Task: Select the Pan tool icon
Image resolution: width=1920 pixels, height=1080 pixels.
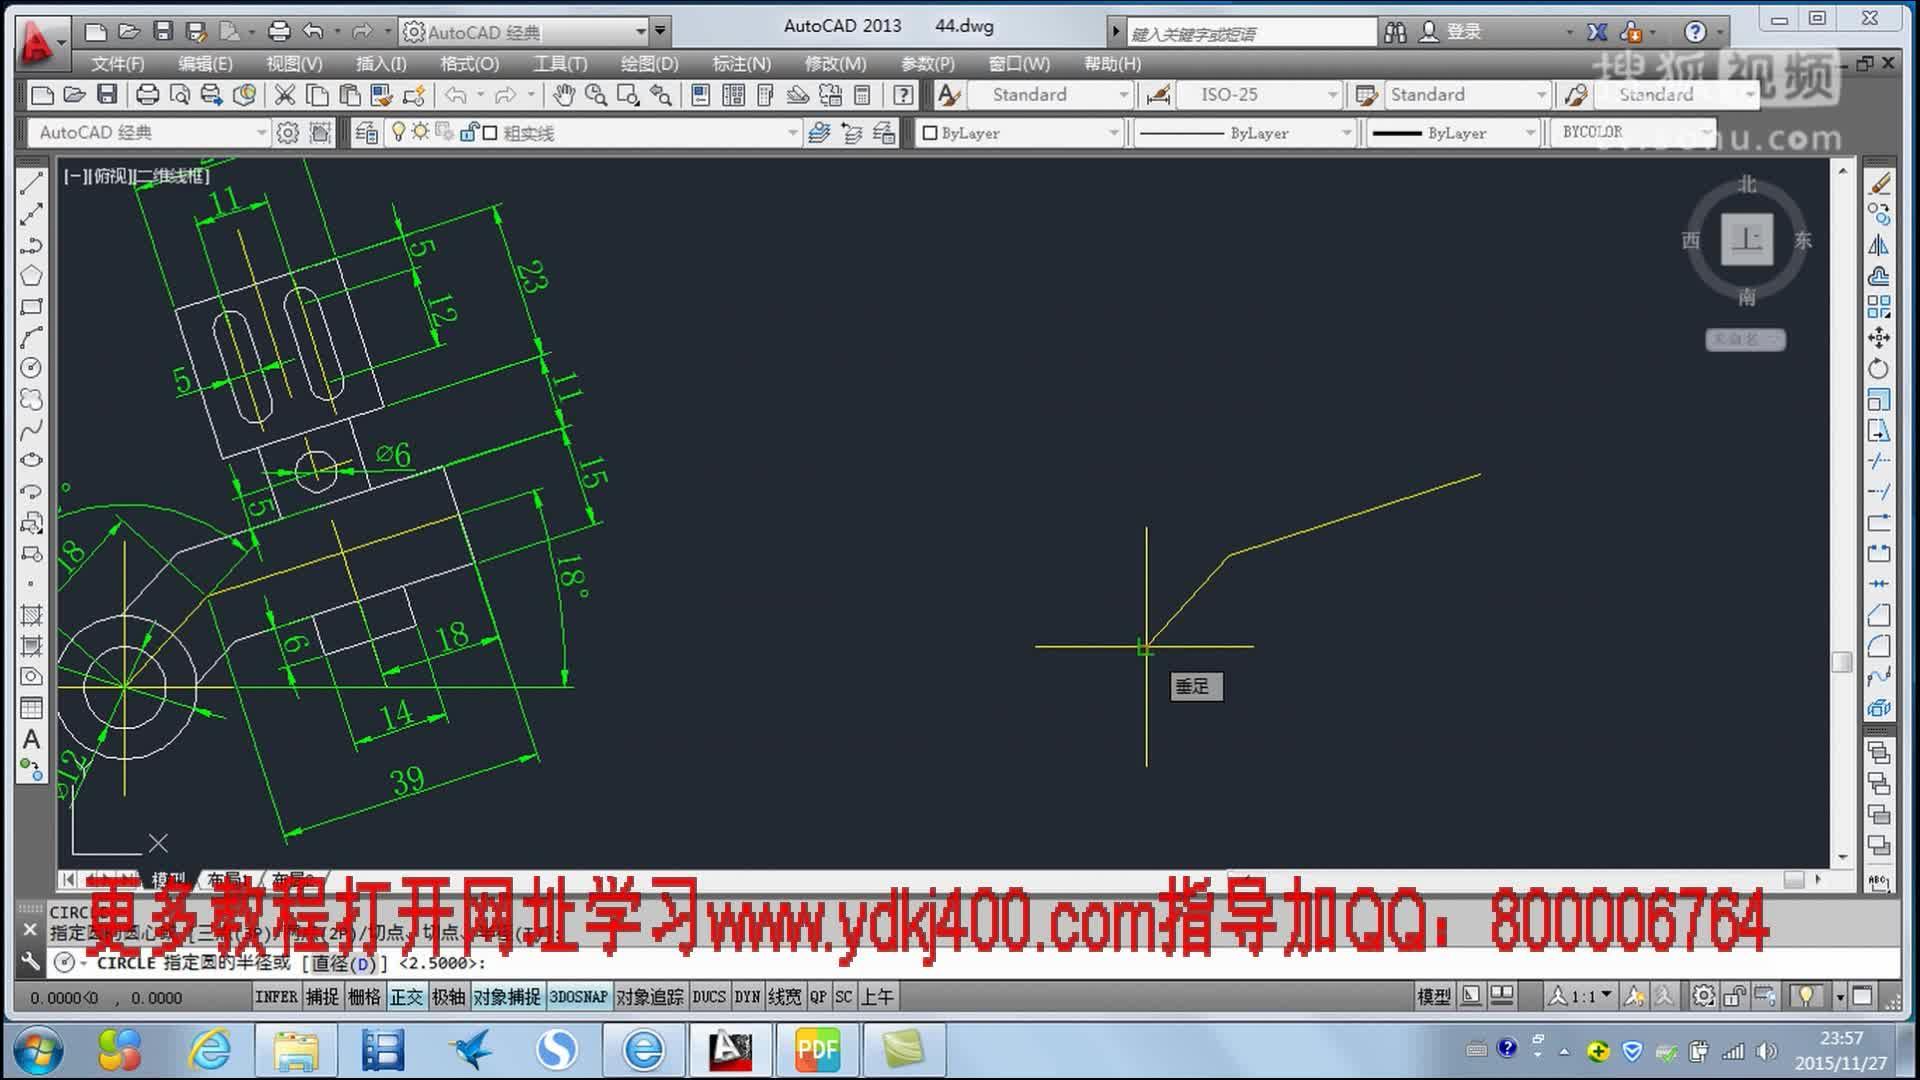Action: click(x=565, y=95)
